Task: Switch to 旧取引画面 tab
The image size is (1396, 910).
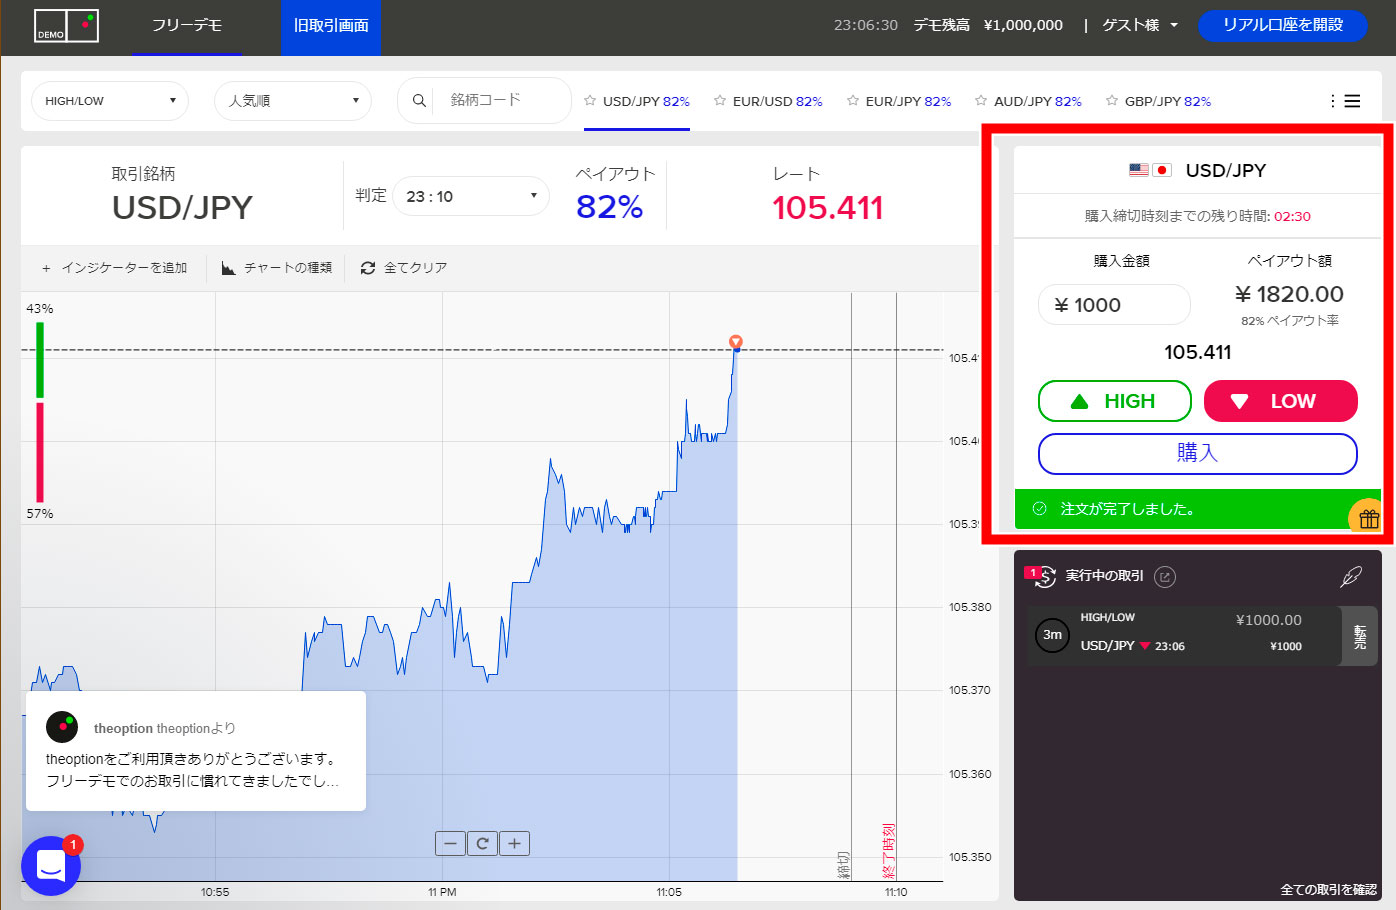Action: pos(331,26)
